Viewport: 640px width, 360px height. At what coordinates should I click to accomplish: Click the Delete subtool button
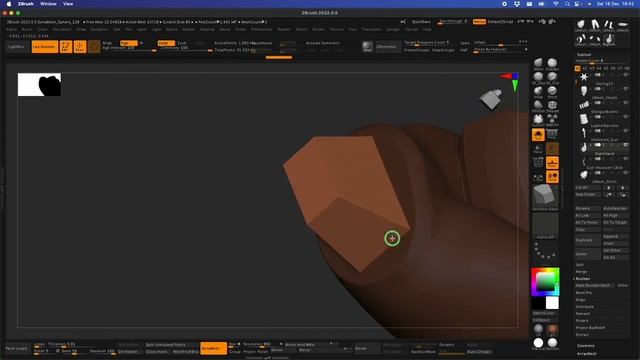pos(587,254)
